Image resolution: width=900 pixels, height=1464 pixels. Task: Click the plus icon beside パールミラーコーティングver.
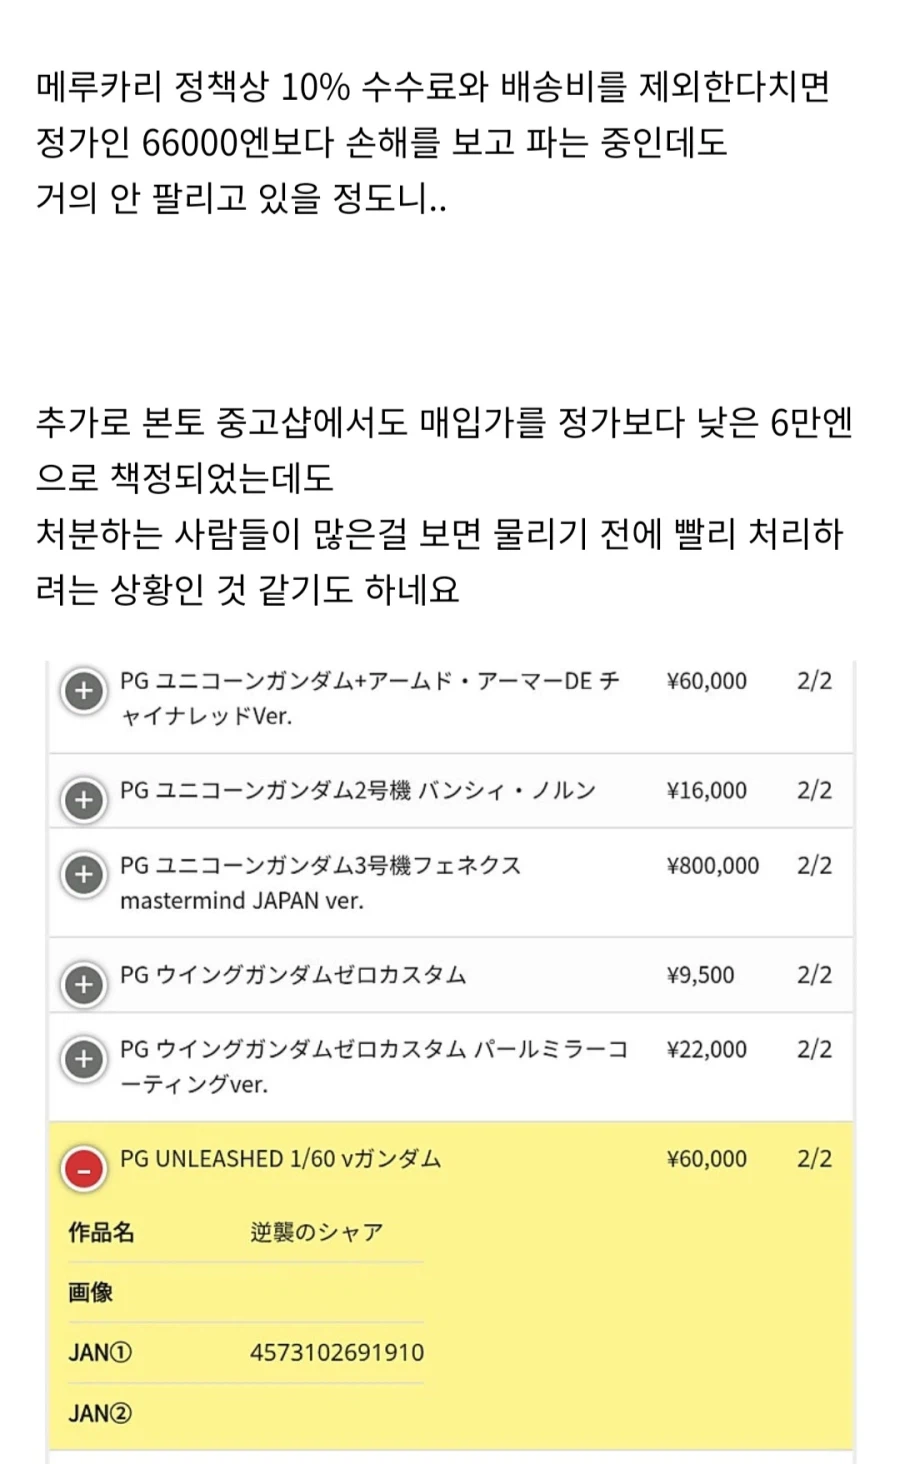pyautogui.click(x=84, y=1058)
